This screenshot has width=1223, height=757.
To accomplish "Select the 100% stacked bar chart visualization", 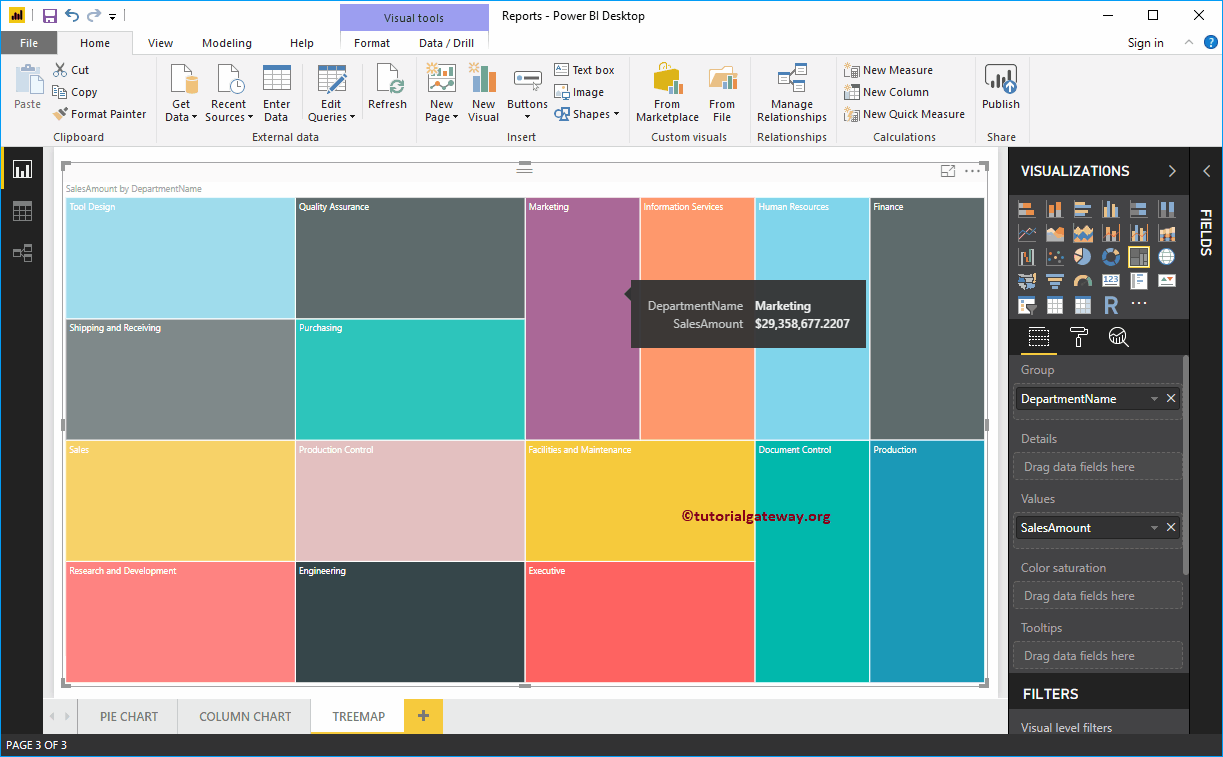I will tap(1139, 209).
